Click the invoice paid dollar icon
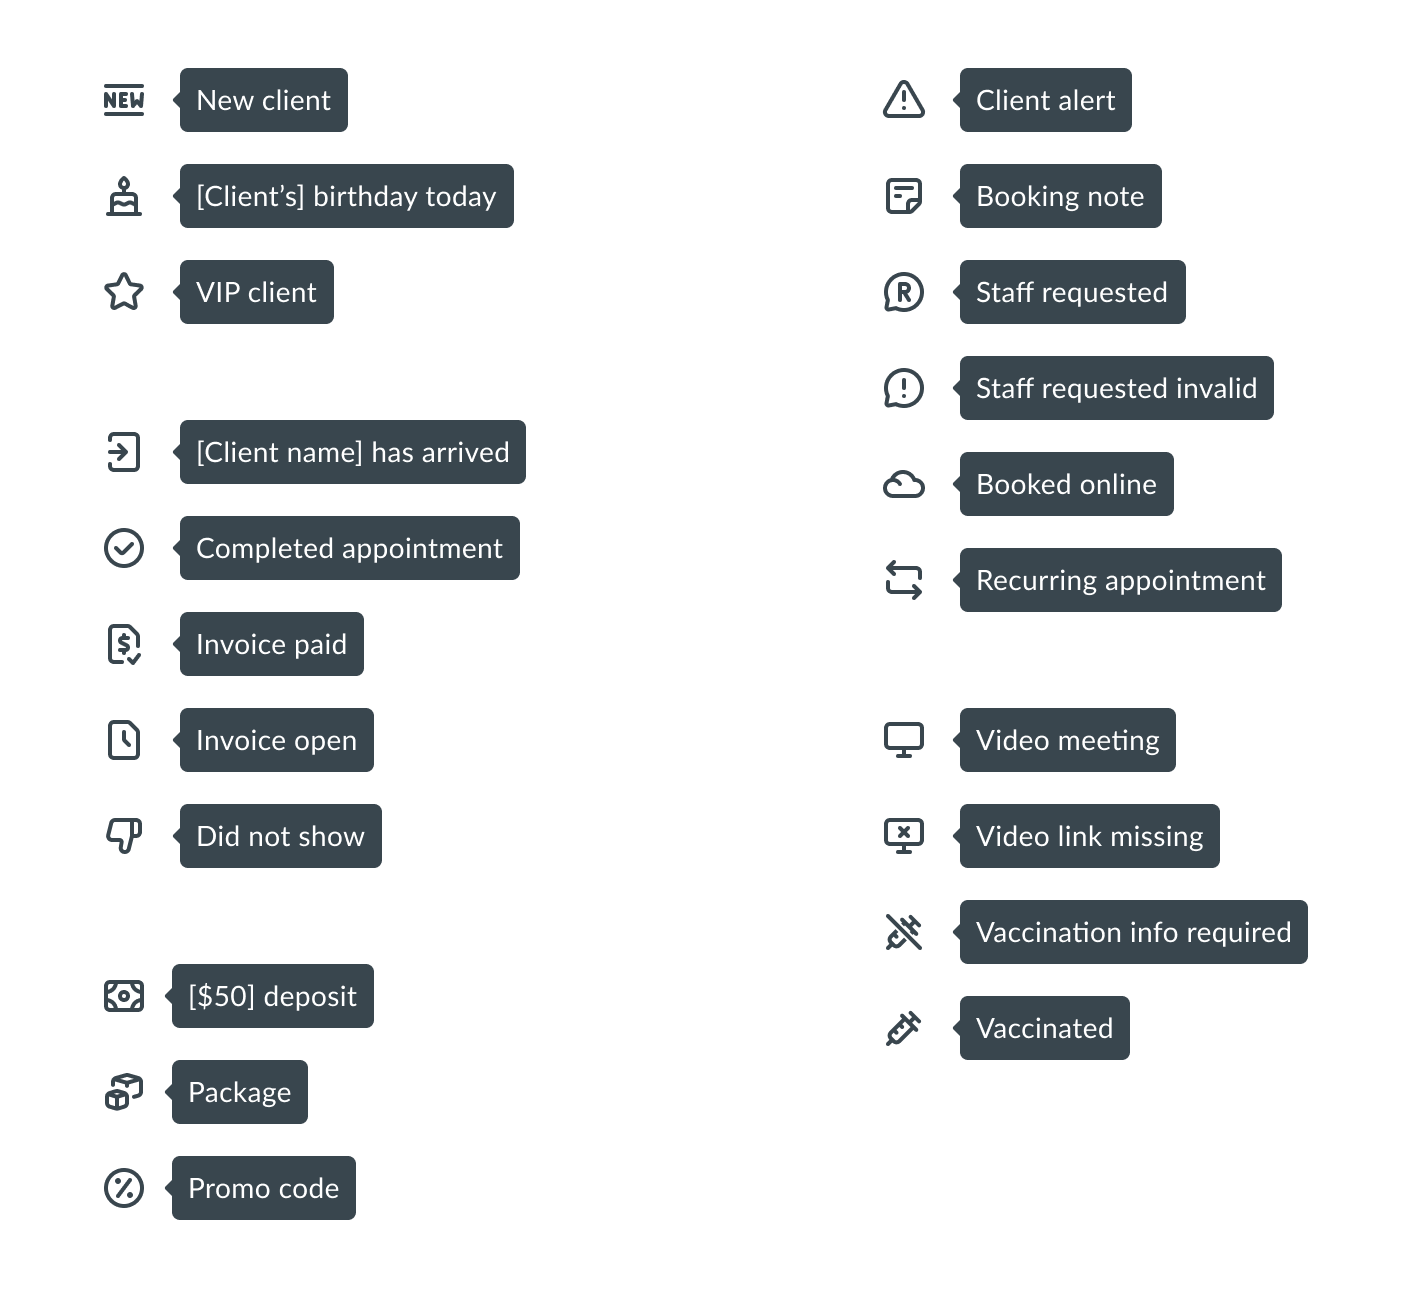 [x=124, y=644]
